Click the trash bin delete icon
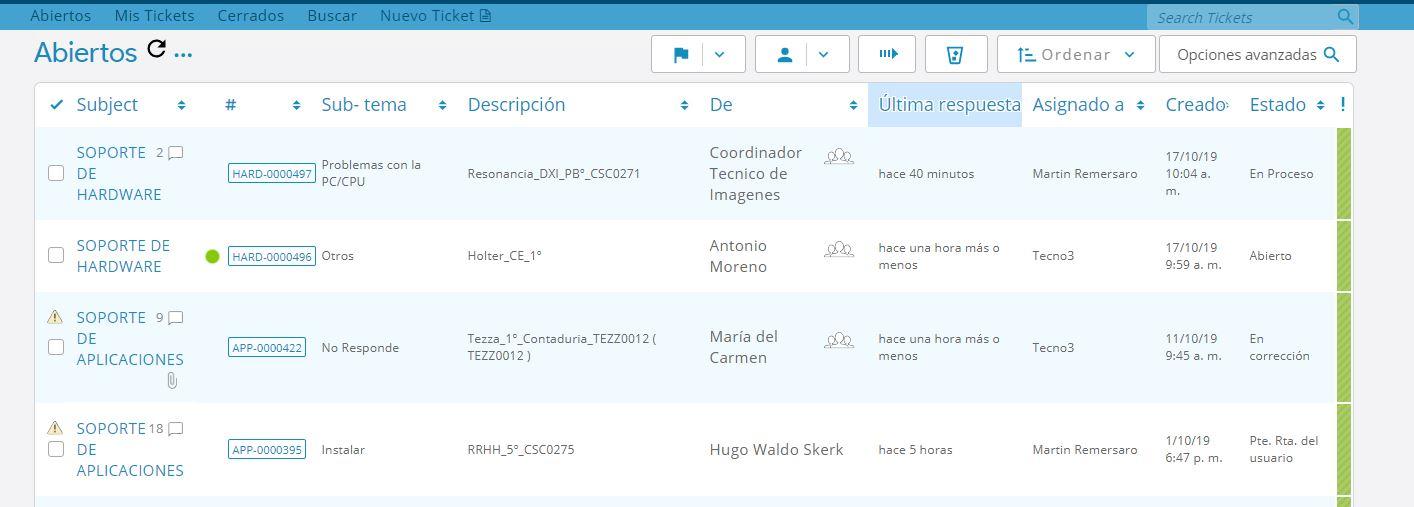 955,55
